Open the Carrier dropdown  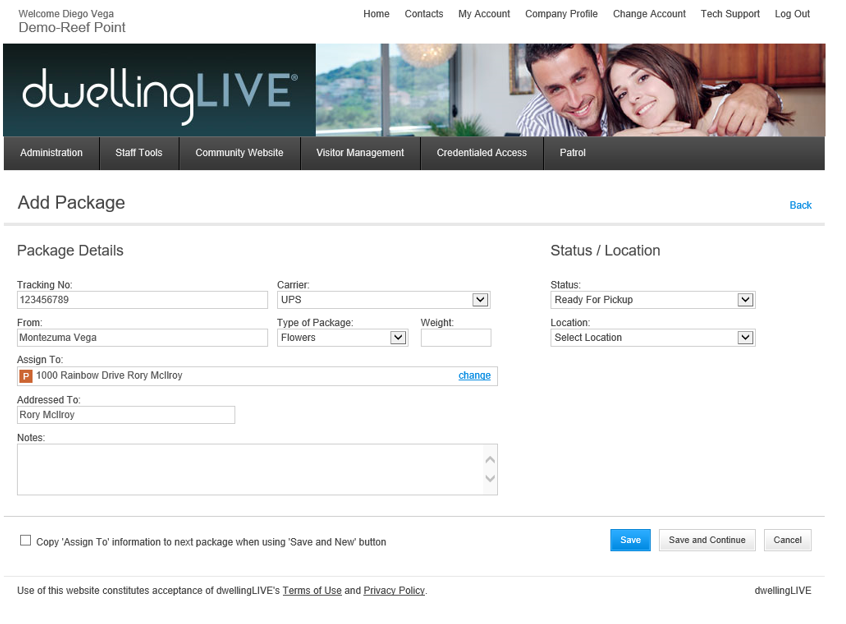click(478, 299)
